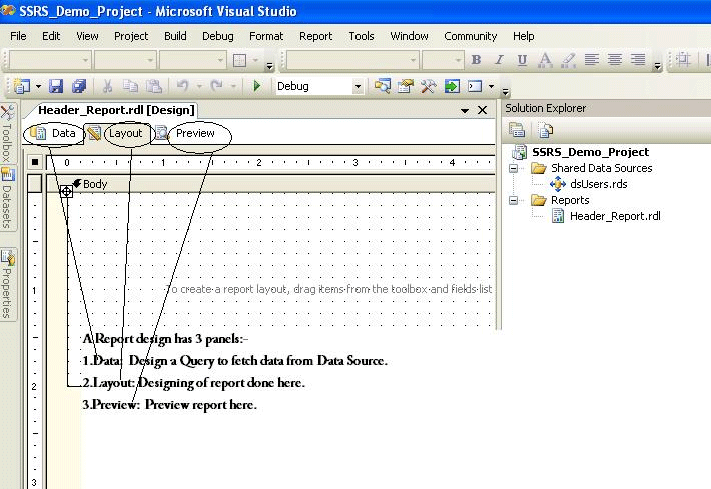Open the Format menu
This screenshot has height=489, width=711.
[266, 36]
